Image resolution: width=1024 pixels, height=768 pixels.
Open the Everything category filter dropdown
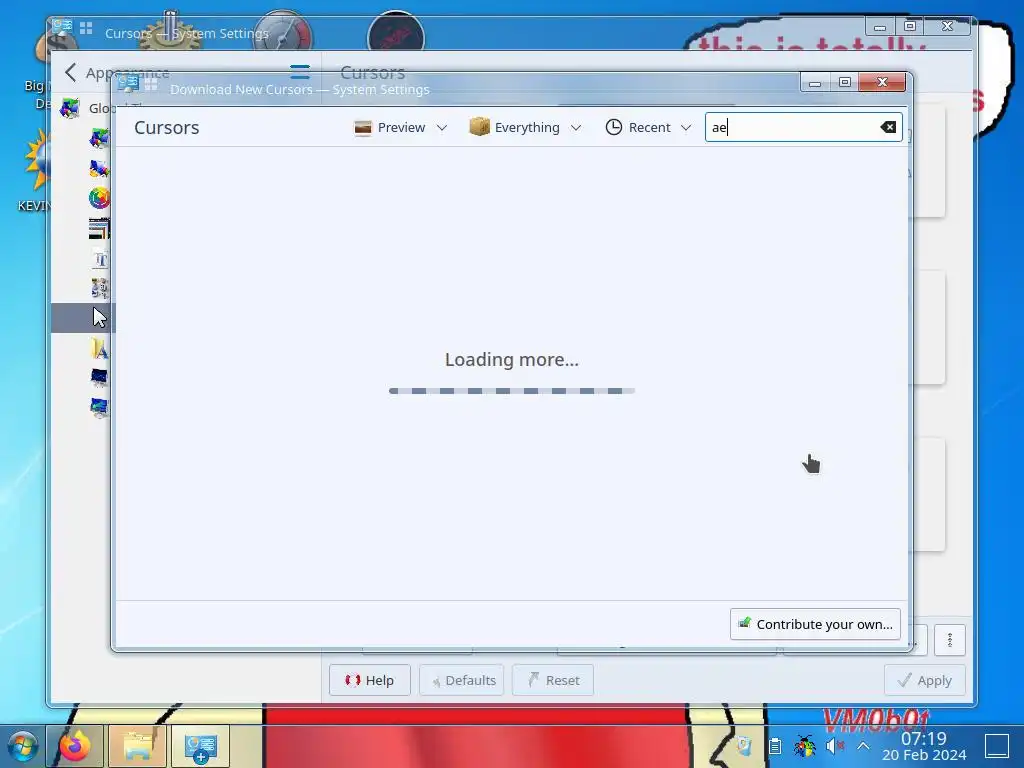(525, 127)
